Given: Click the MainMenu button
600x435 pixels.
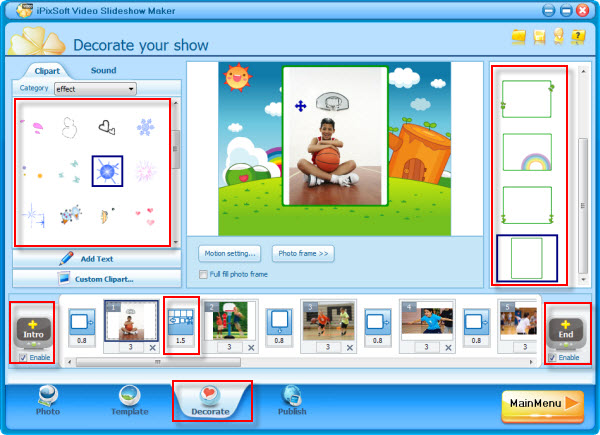Looking at the screenshot, I should coord(543,405).
